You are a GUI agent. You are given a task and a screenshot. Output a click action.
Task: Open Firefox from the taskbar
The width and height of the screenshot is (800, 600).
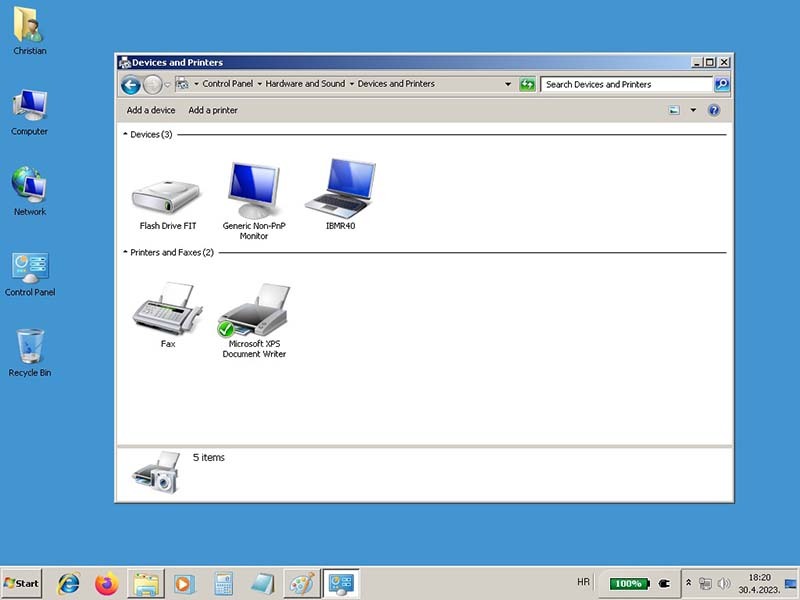pos(107,583)
